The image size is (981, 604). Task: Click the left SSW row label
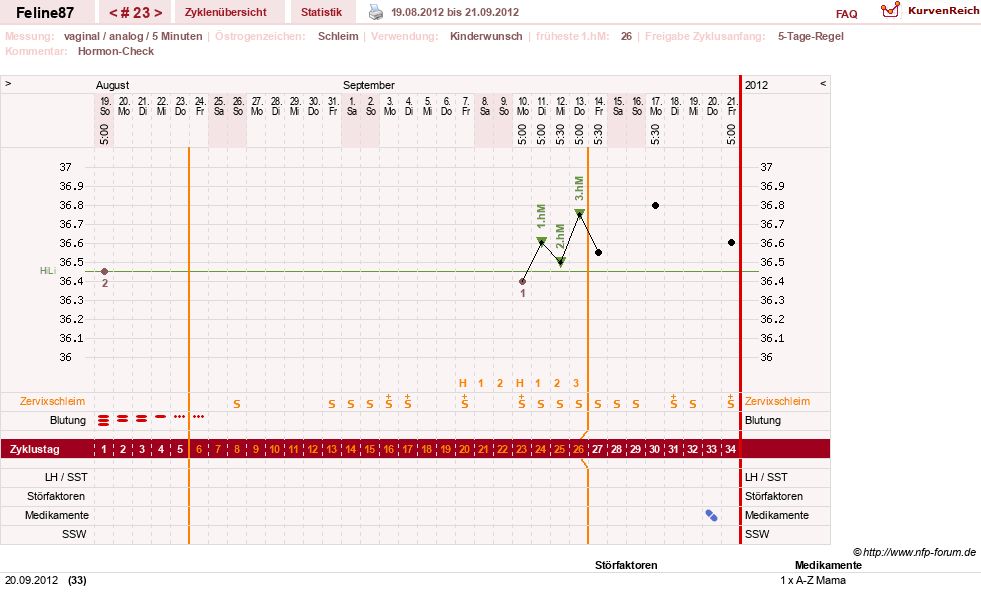click(74, 535)
